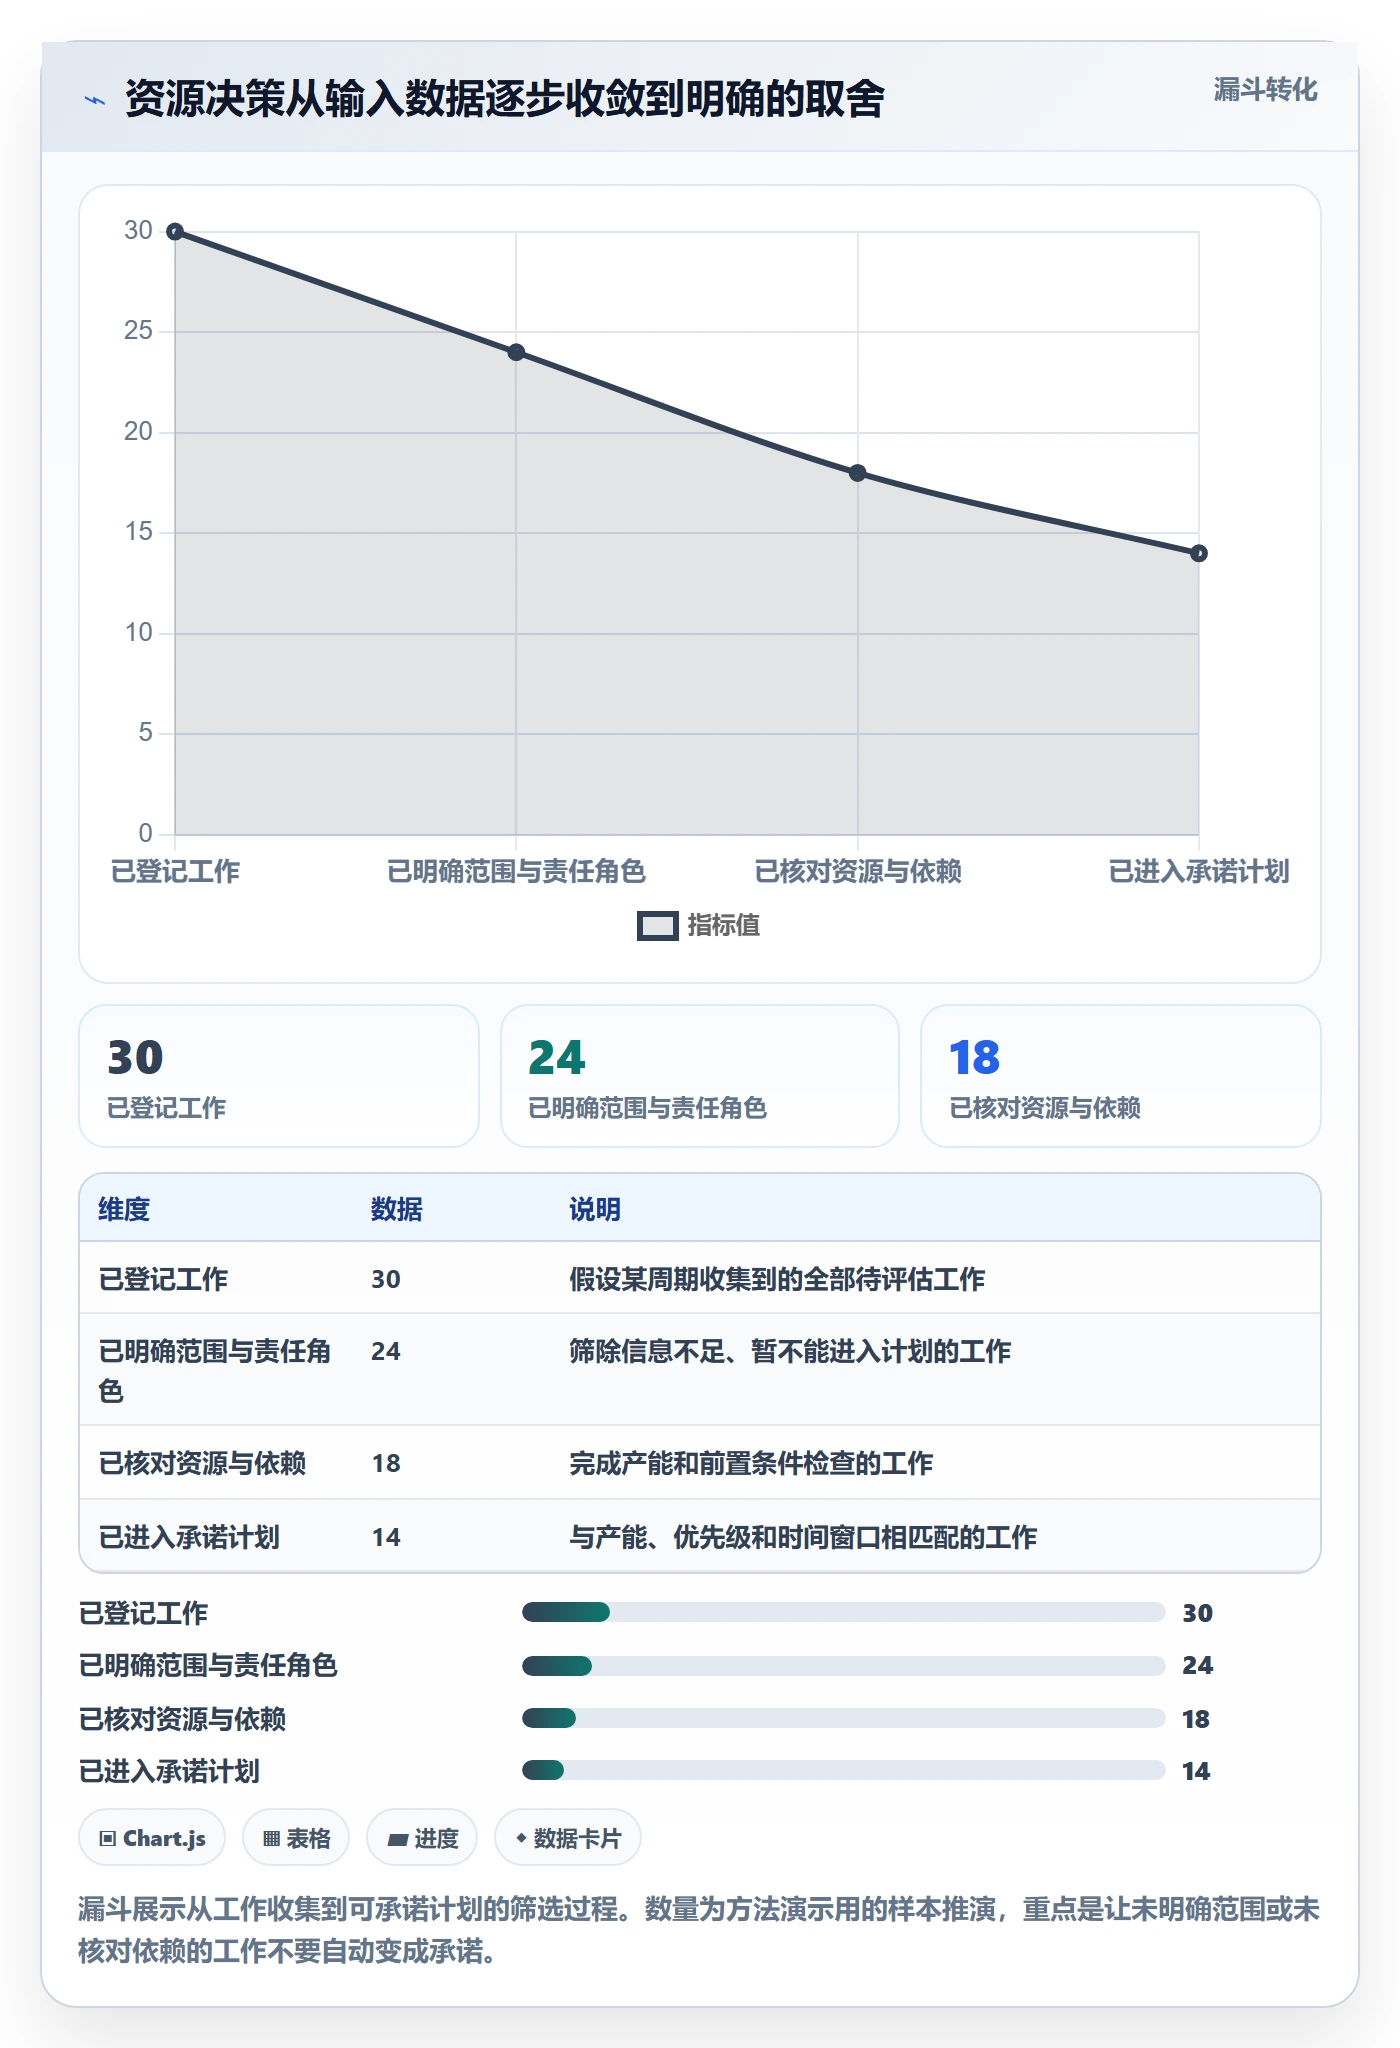1400x2048 pixels.
Task: Click the 数据 column header
Action: (397, 1209)
